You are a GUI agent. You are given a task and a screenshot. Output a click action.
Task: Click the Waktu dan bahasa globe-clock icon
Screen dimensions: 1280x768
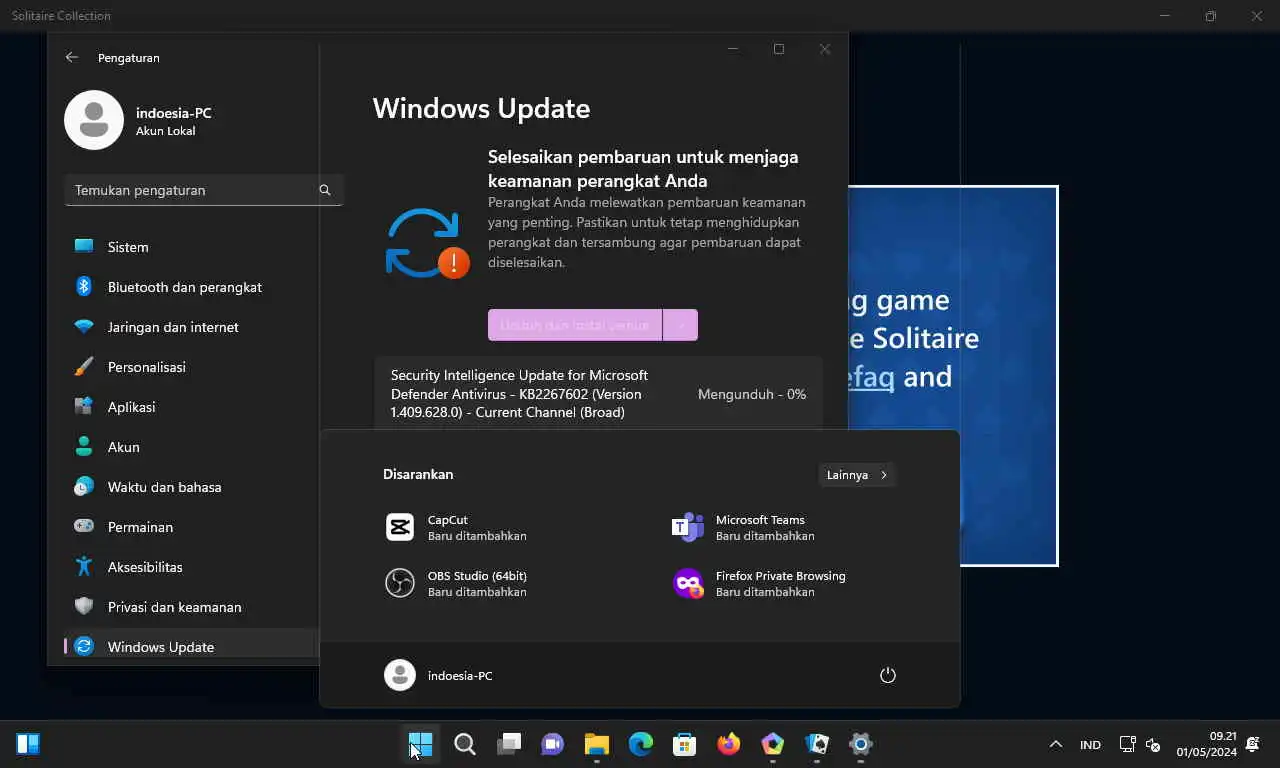84,487
